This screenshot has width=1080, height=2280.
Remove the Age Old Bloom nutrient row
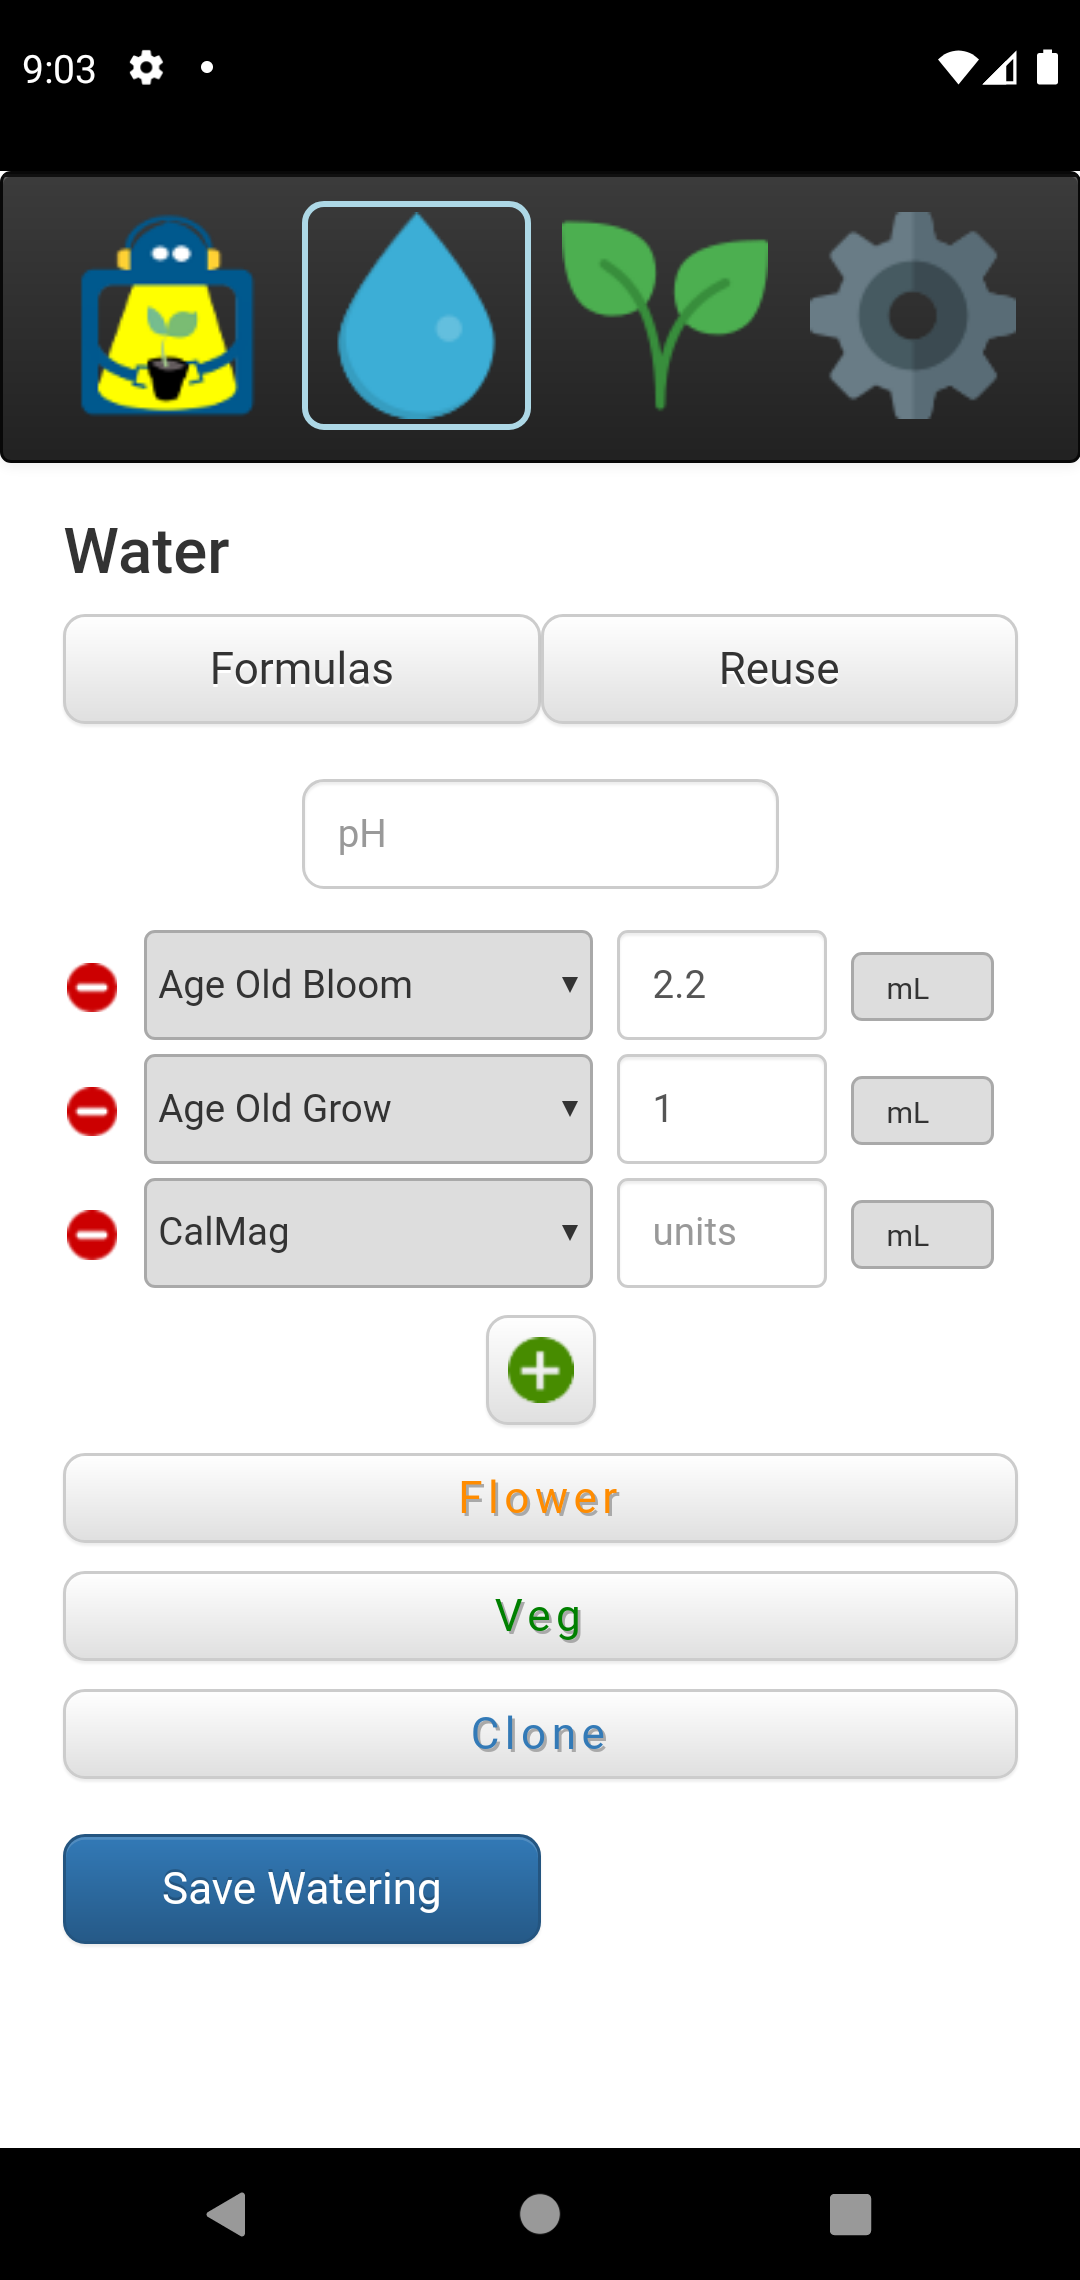tap(92, 987)
